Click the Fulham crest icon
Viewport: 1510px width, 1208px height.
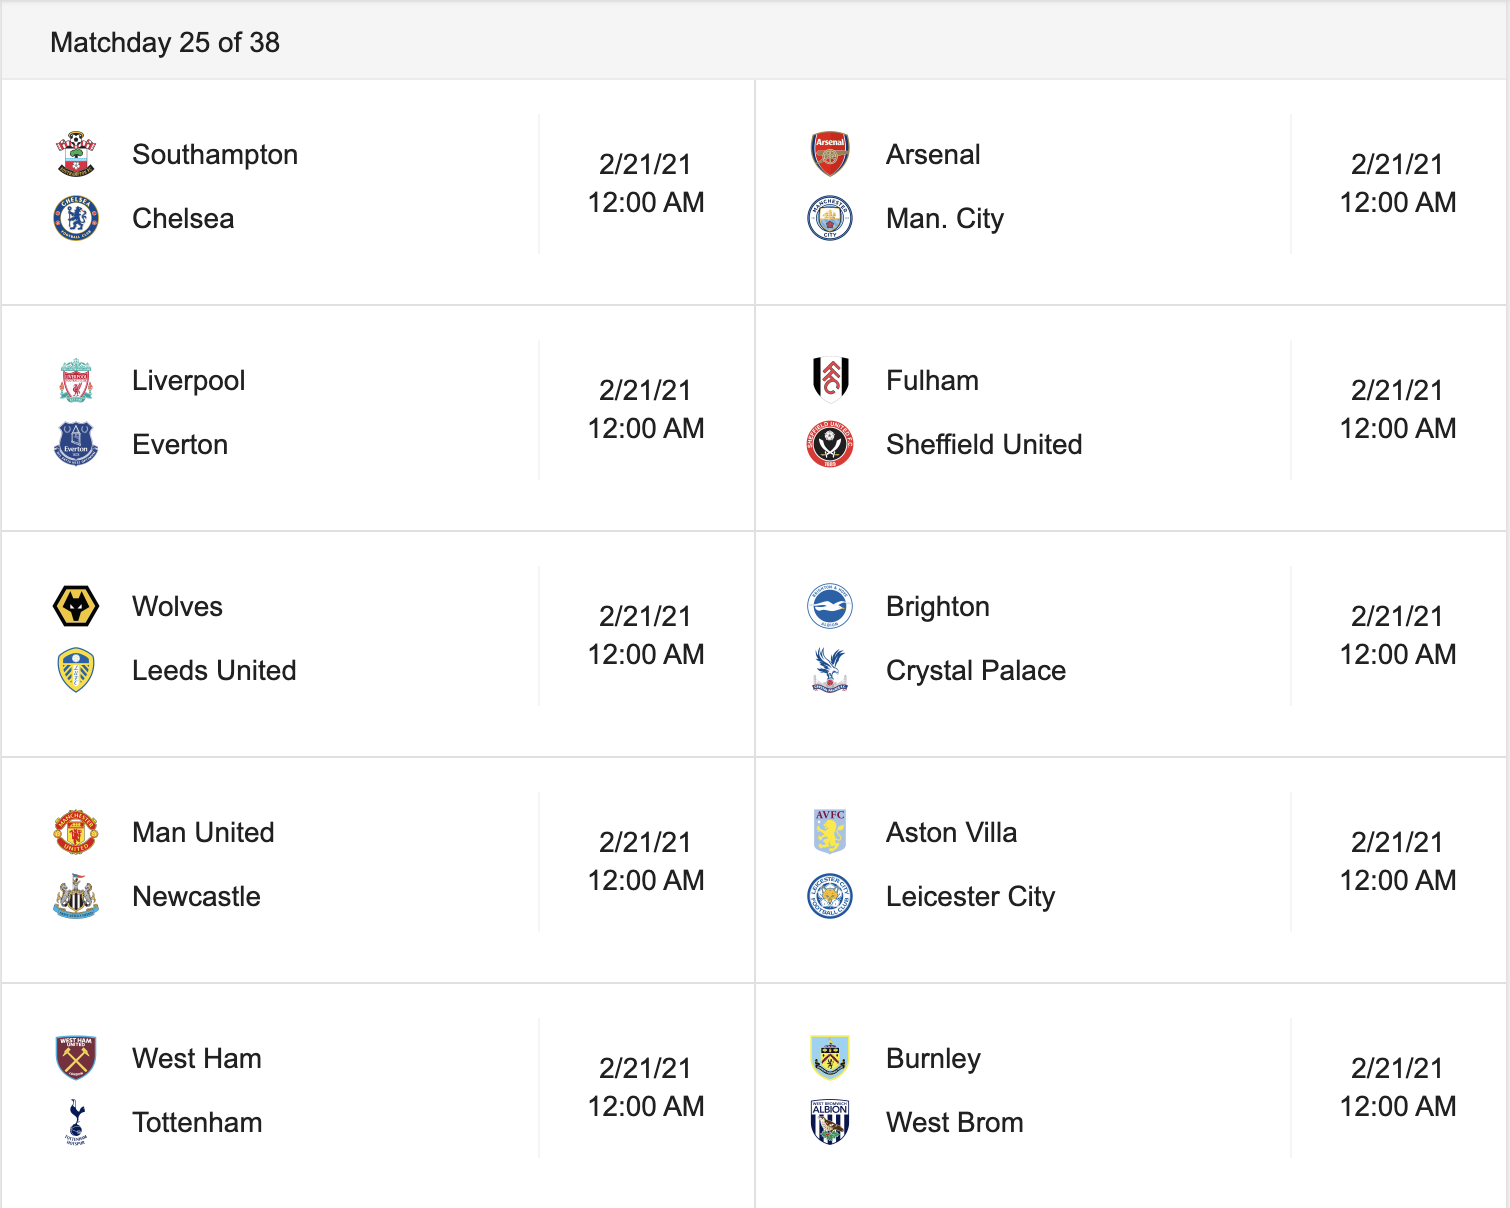tap(830, 380)
